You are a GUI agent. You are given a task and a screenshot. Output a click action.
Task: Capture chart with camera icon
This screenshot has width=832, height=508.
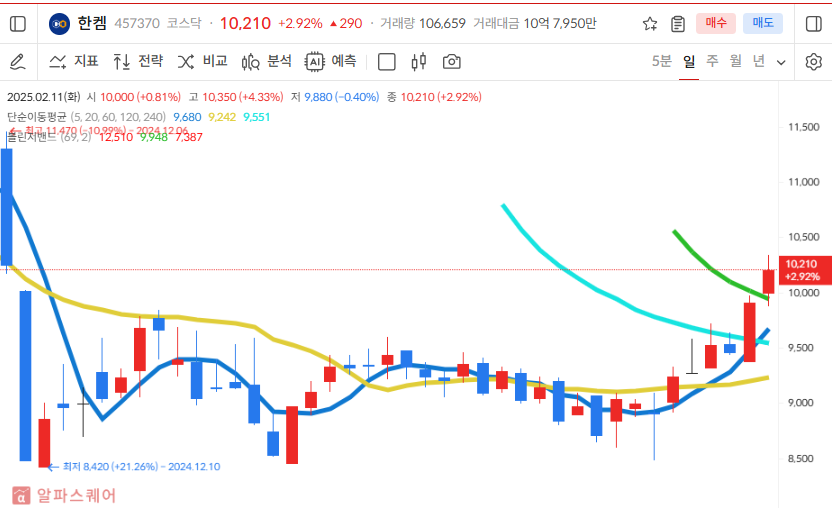pyautogui.click(x=452, y=62)
